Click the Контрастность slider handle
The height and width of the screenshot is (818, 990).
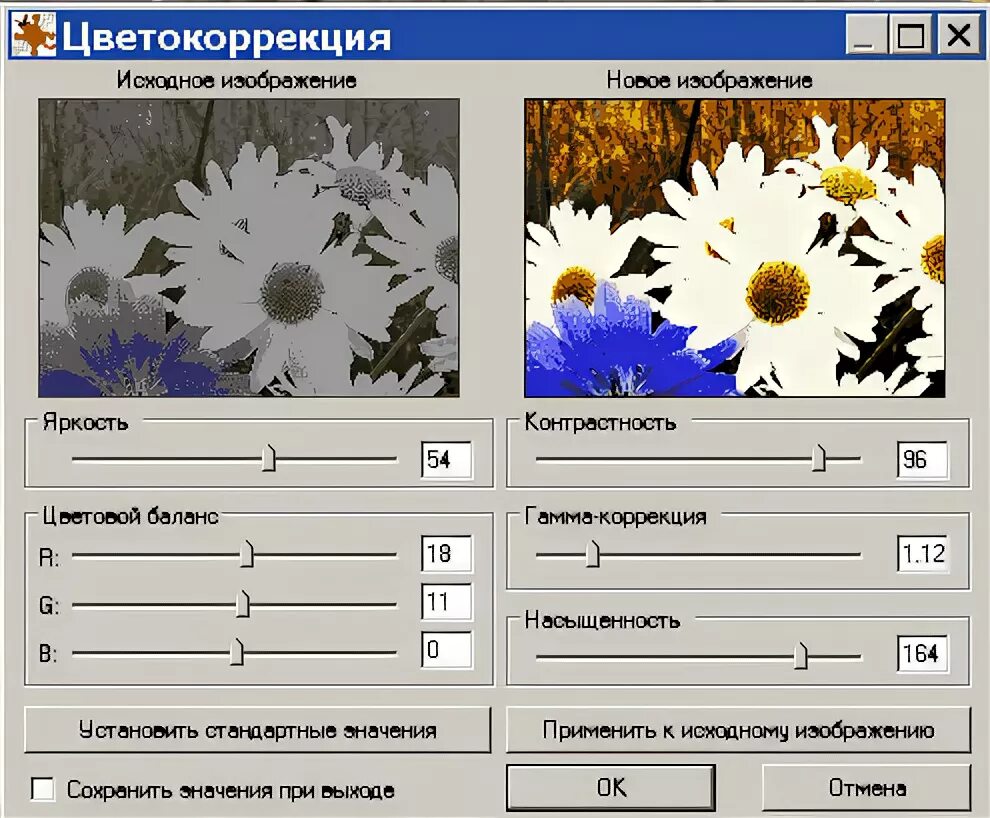(818, 458)
